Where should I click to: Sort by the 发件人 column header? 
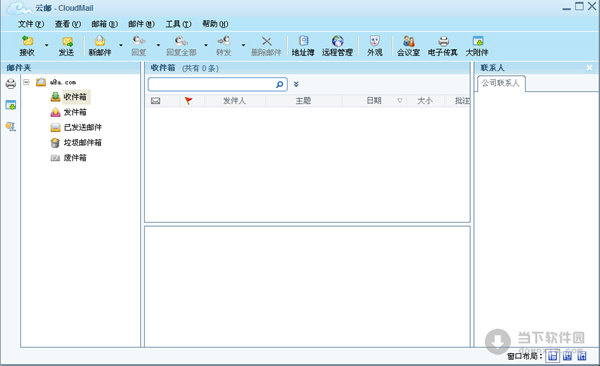(235, 101)
